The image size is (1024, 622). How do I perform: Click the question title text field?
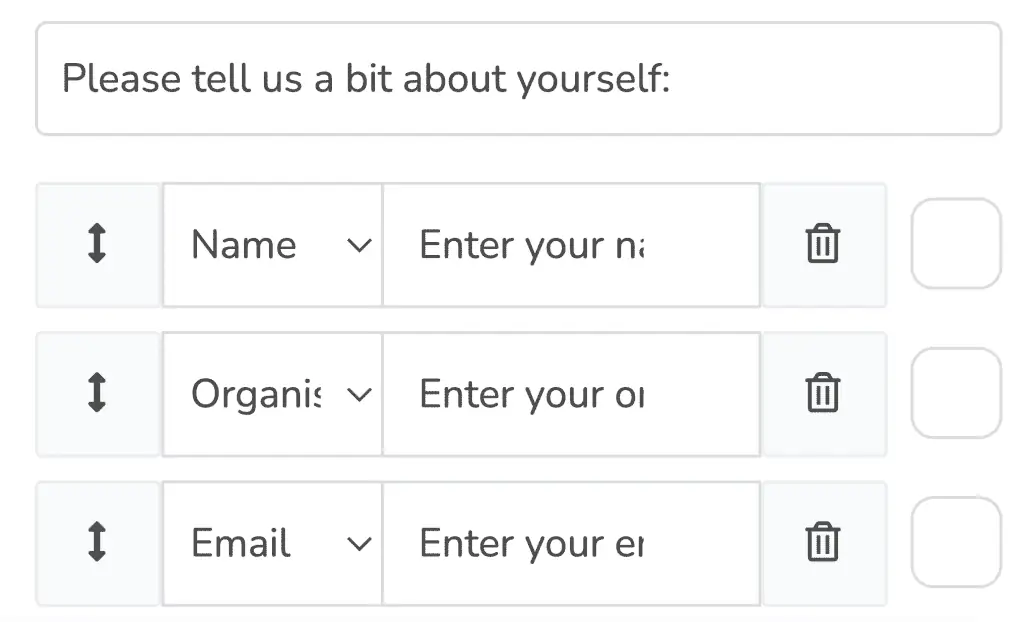tap(518, 78)
